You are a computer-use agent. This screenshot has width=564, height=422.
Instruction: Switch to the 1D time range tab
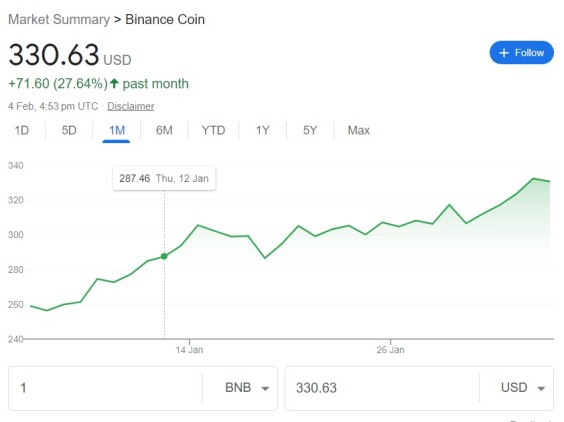(x=22, y=130)
